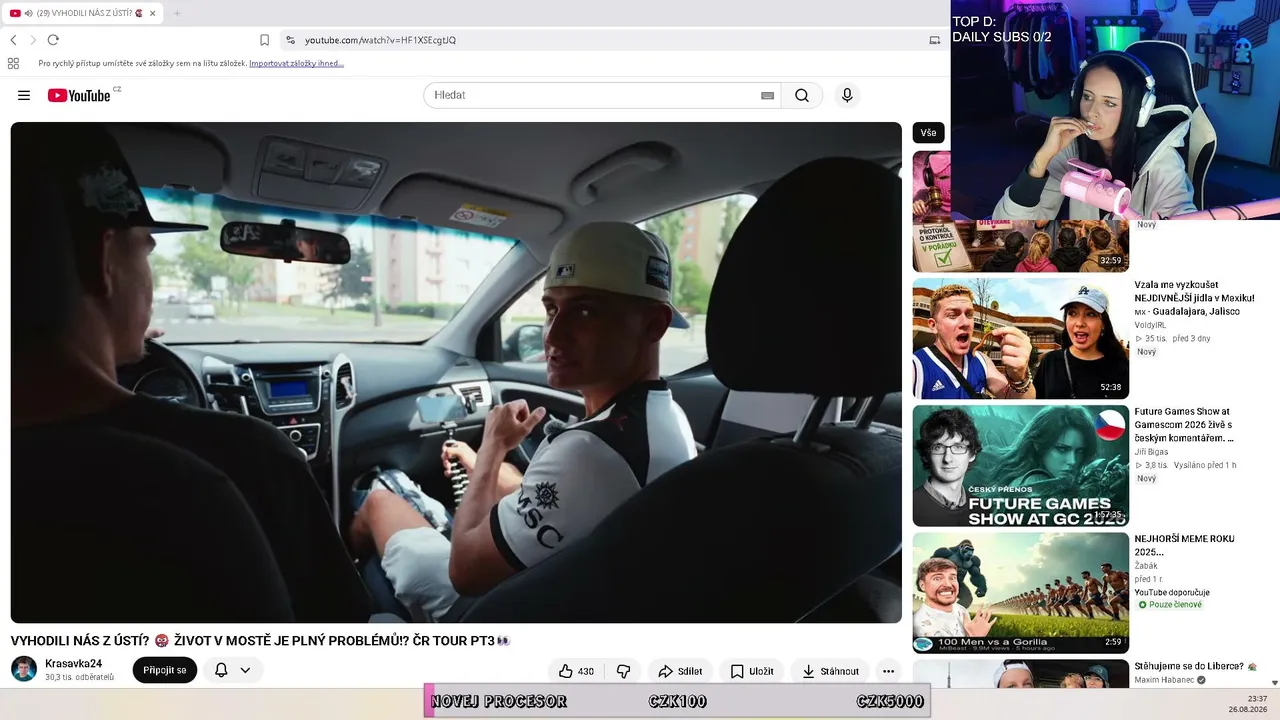Open Future Games Show thumbnail
The width and height of the screenshot is (1280, 720).
click(1020, 465)
